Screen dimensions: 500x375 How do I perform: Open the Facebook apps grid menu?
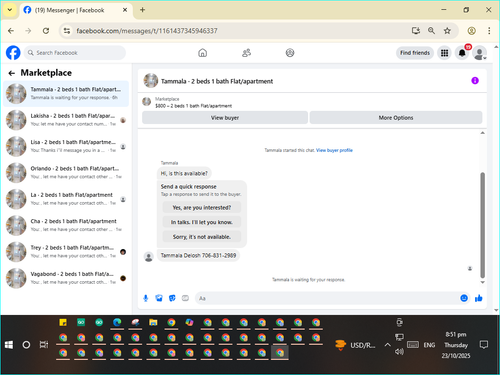point(444,53)
